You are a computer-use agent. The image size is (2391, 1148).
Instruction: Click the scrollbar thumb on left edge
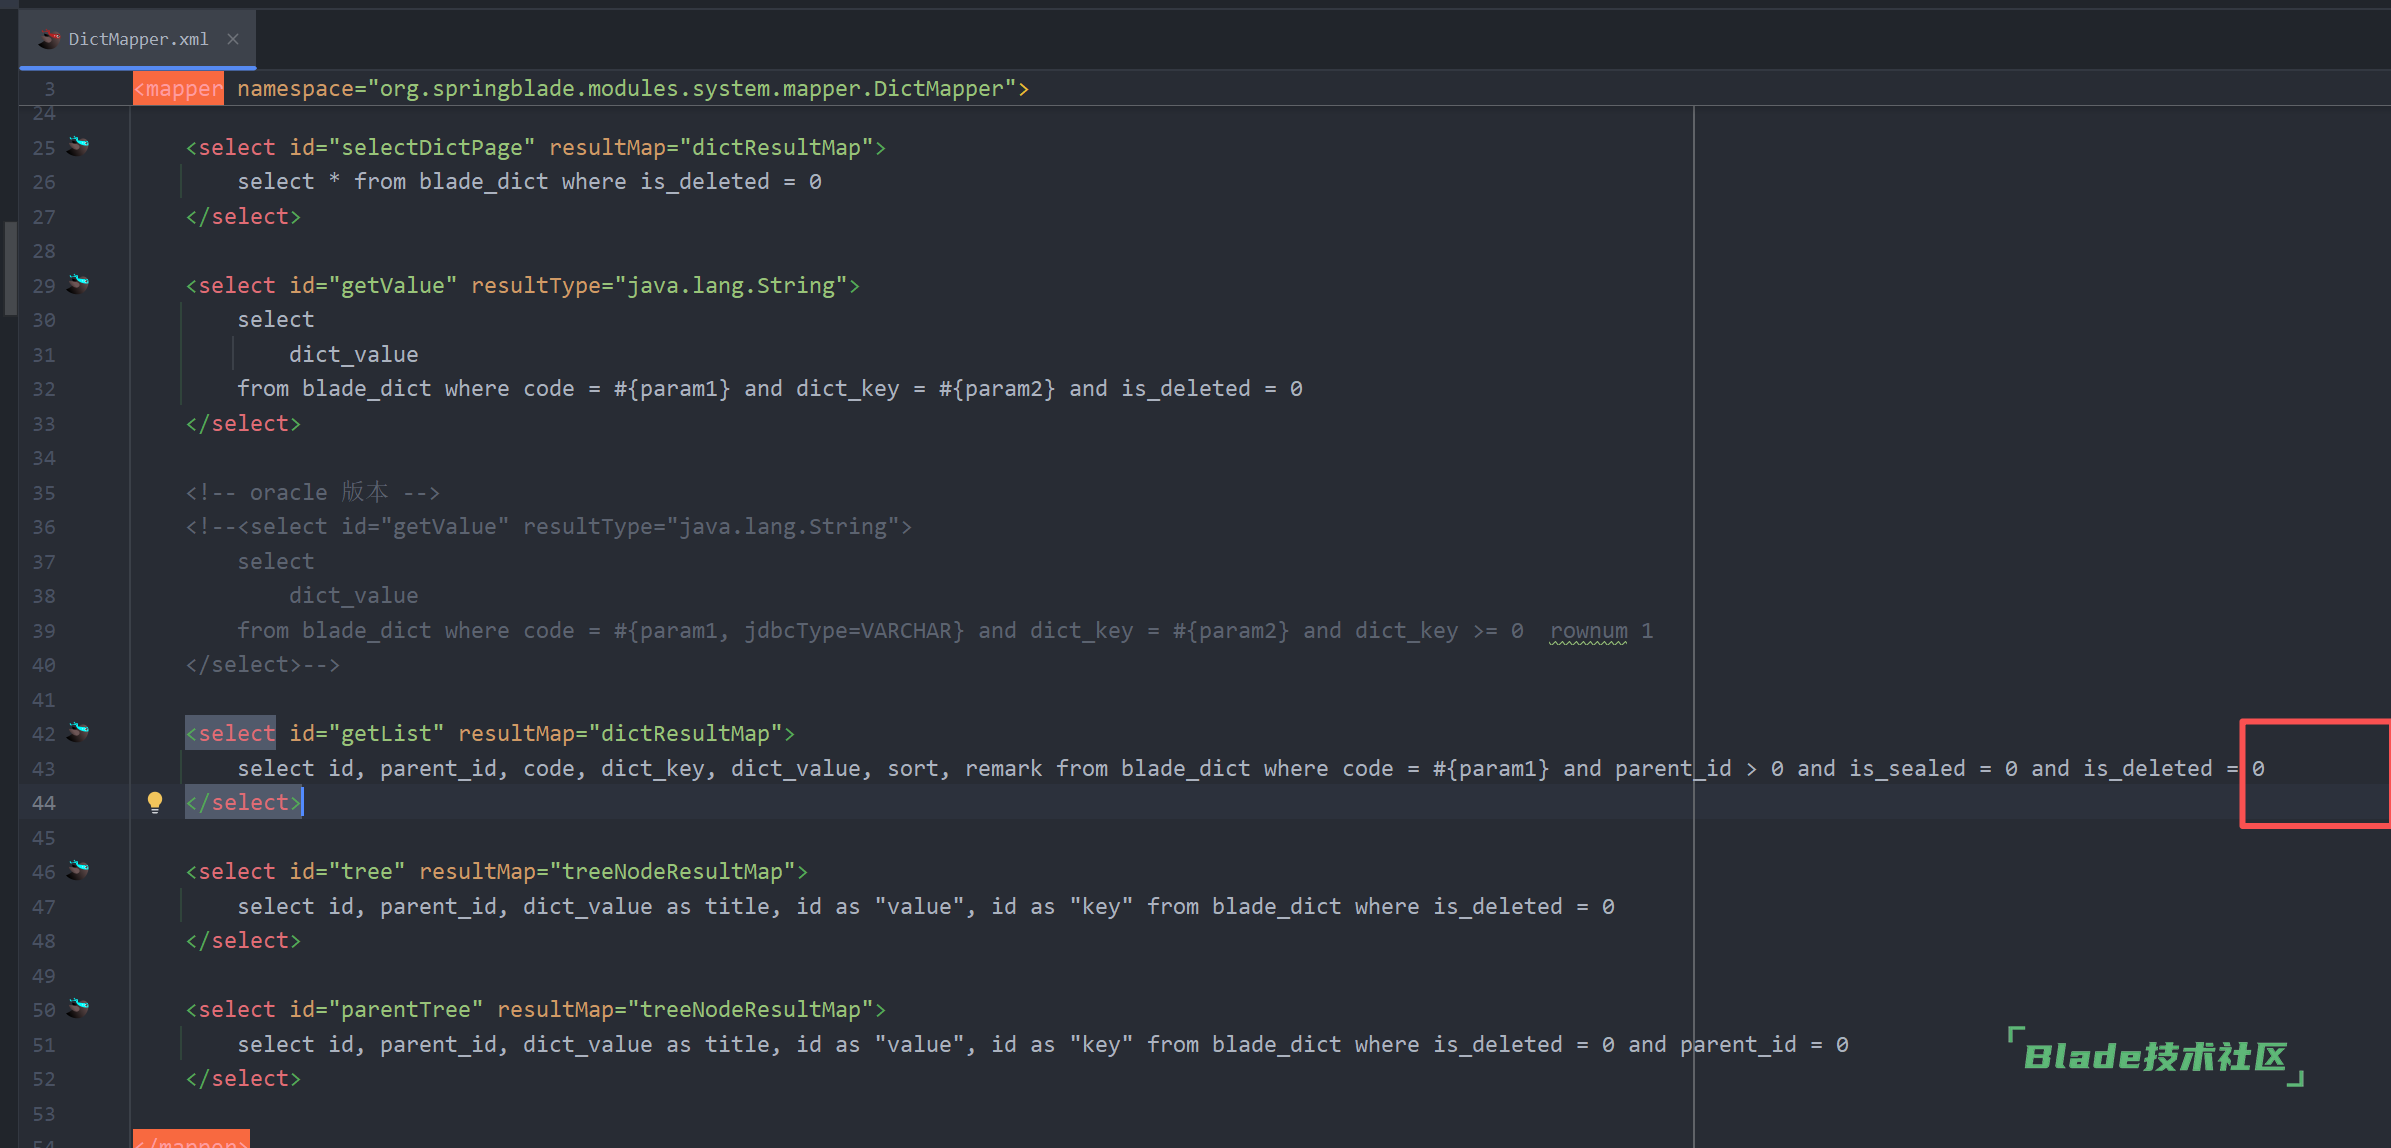(10, 268)
